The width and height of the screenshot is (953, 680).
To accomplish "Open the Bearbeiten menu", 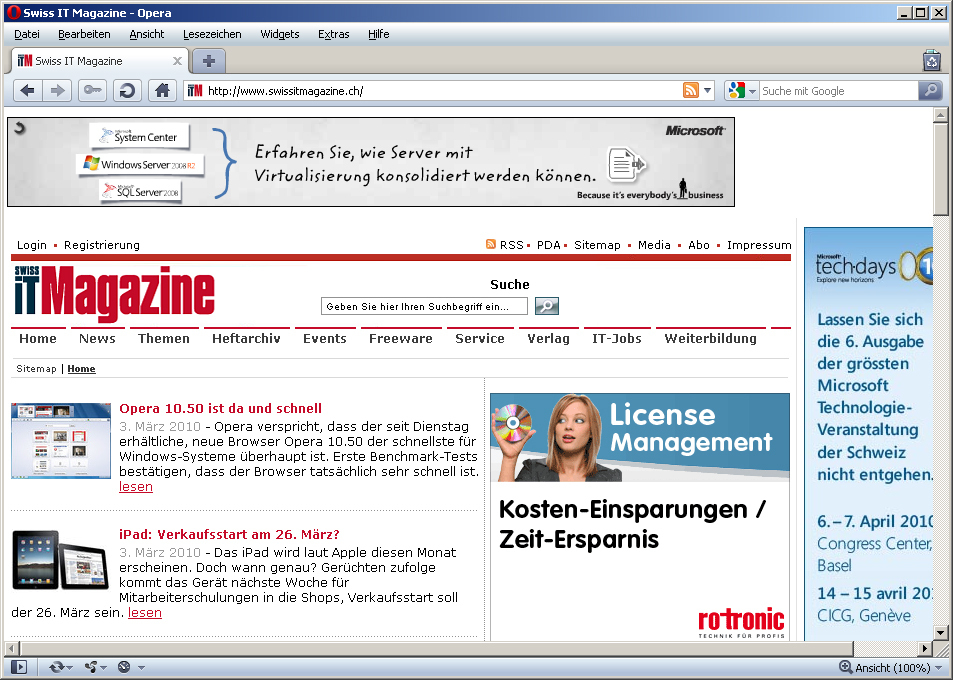I will click(84, 34).
